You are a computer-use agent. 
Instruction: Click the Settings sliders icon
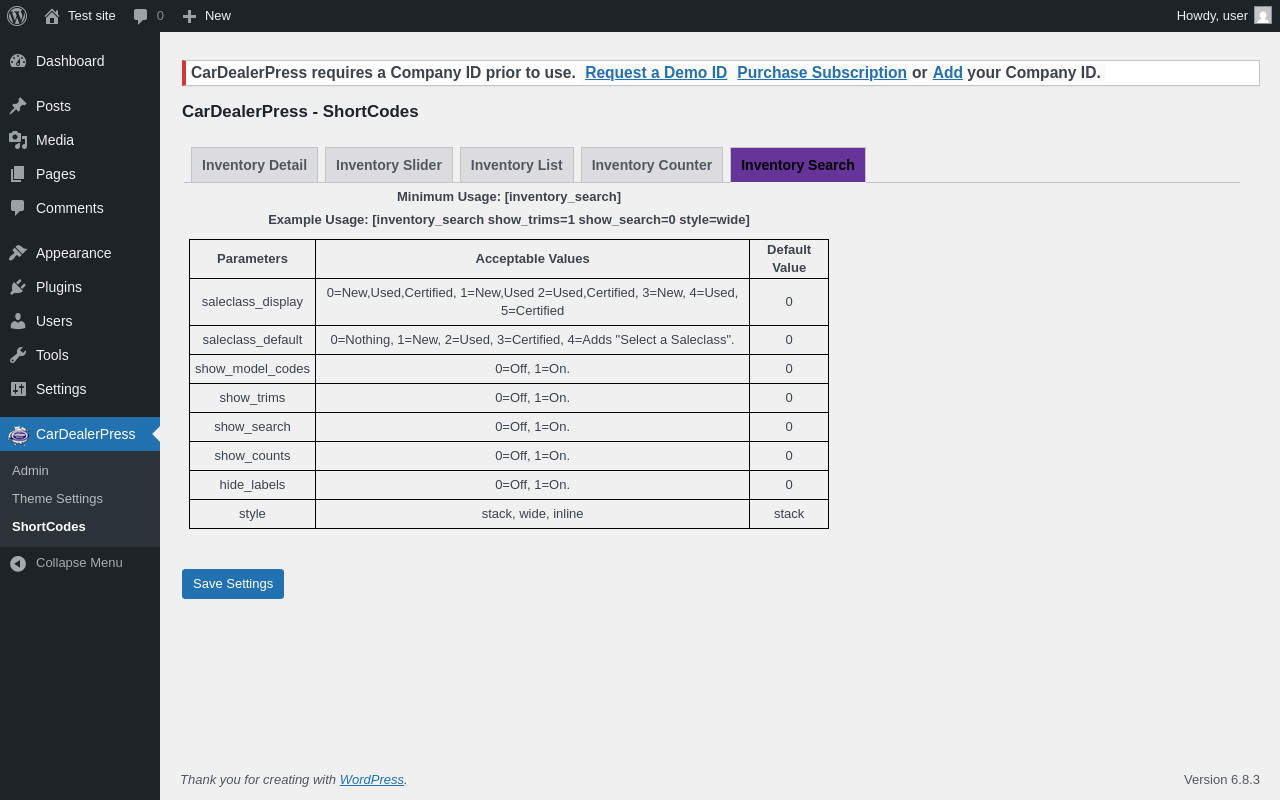(x=18, y=389)
